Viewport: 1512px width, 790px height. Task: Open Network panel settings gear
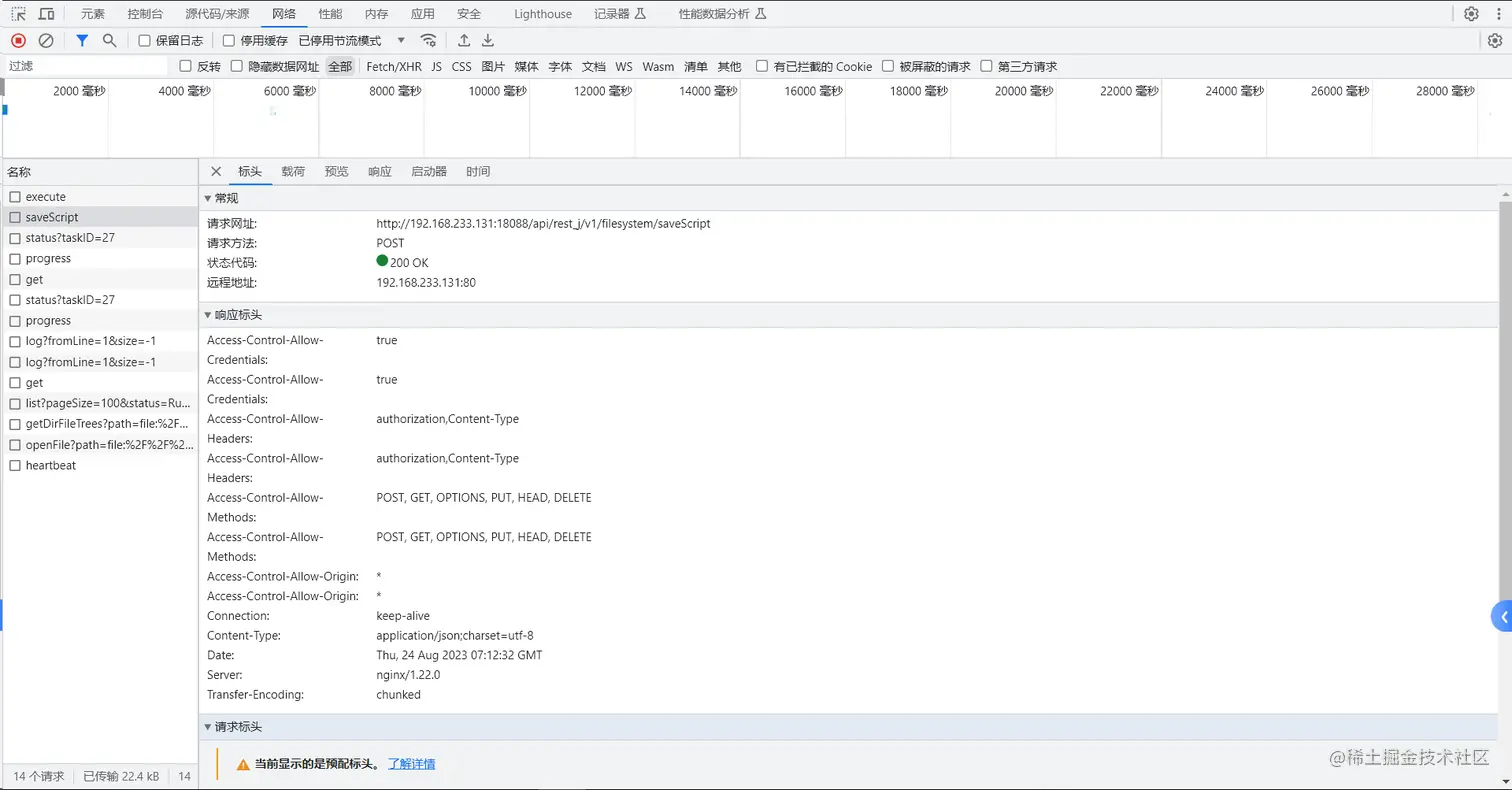pyautogui.click(x=1495, y=40)
